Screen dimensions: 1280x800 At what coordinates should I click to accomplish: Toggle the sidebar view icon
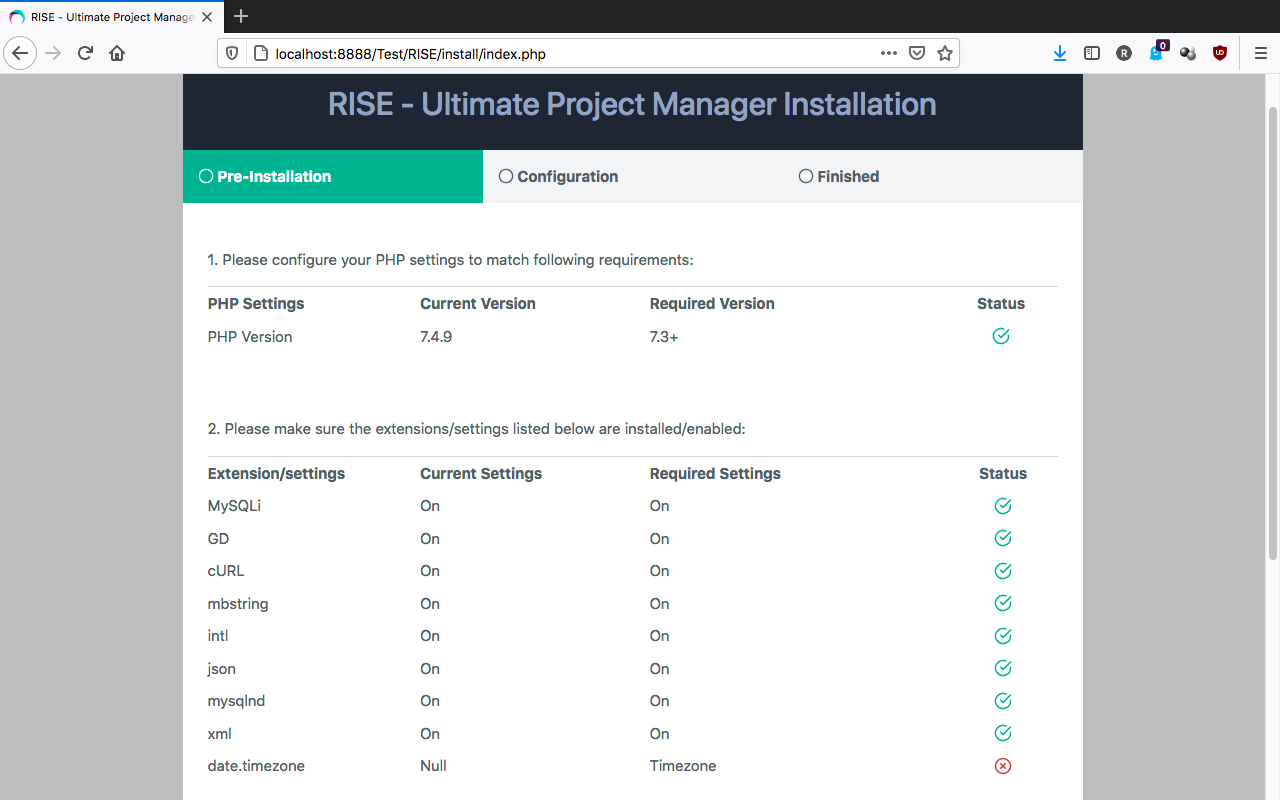pos(1092,53)
